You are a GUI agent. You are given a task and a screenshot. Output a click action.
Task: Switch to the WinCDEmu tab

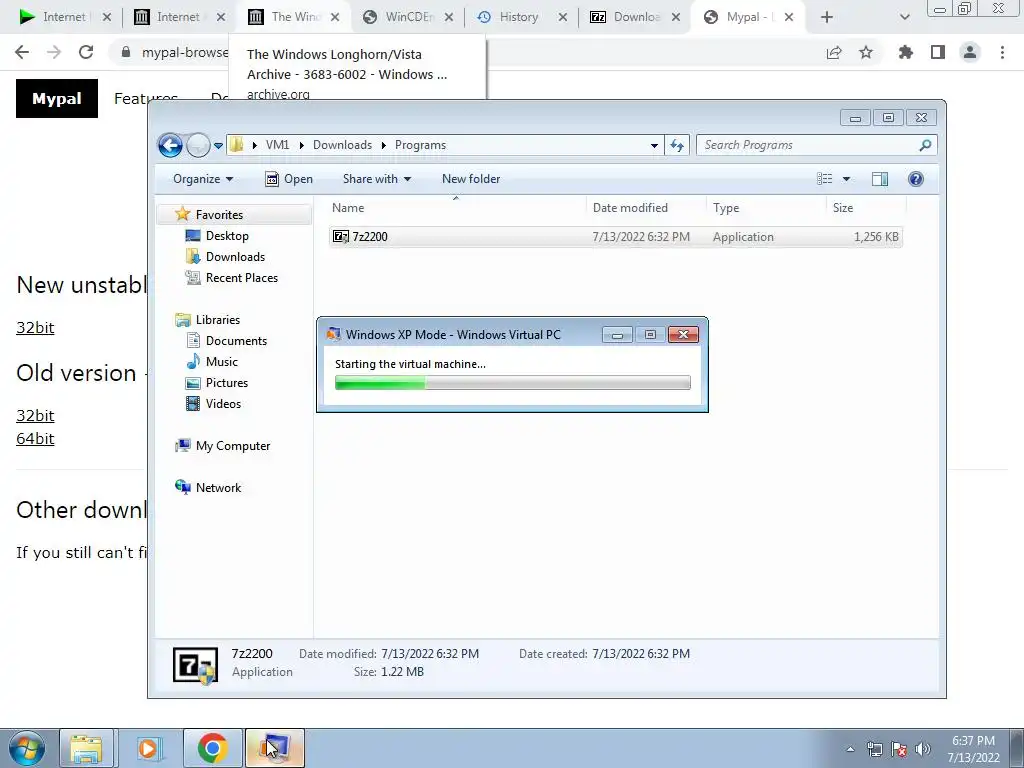pyautogui.click(x=407, y=17)
